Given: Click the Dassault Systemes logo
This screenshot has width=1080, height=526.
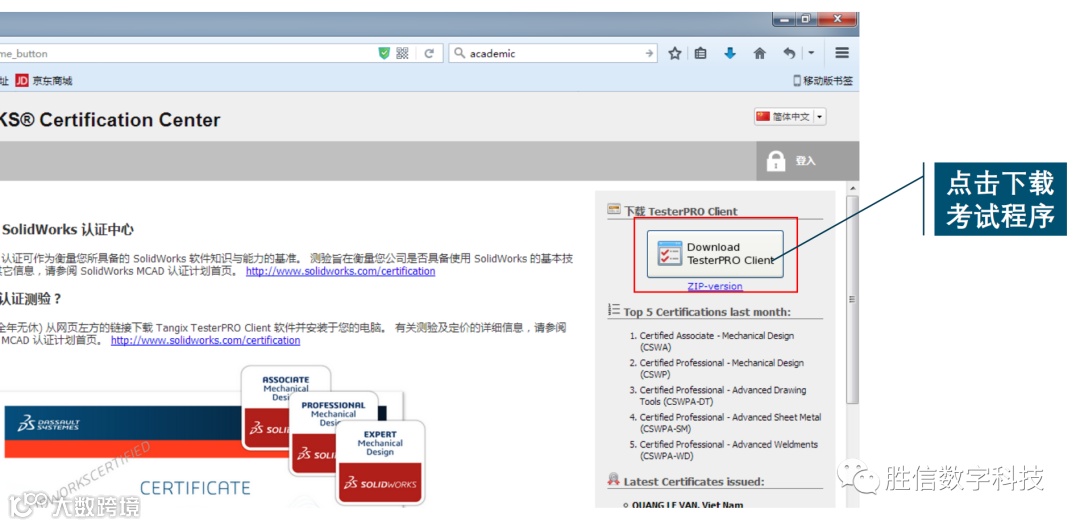Looking at the screenshot, I should [49, 424].
